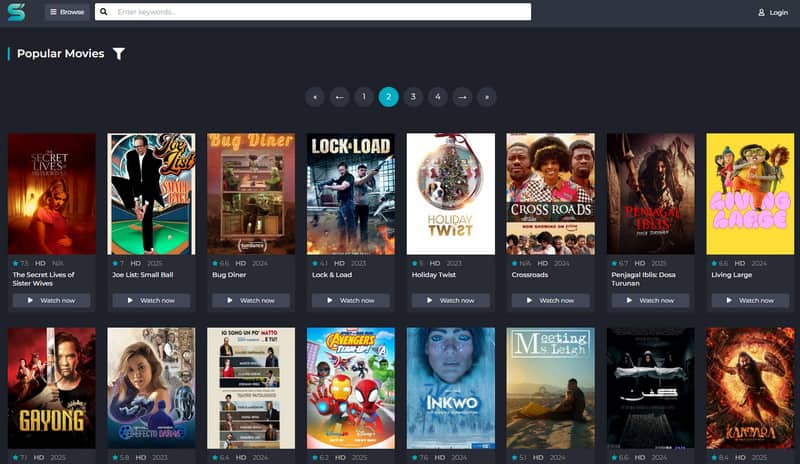Click the title Joe List: Small Ball
This screenshot has height=464, width=800.
click(143, 275)
